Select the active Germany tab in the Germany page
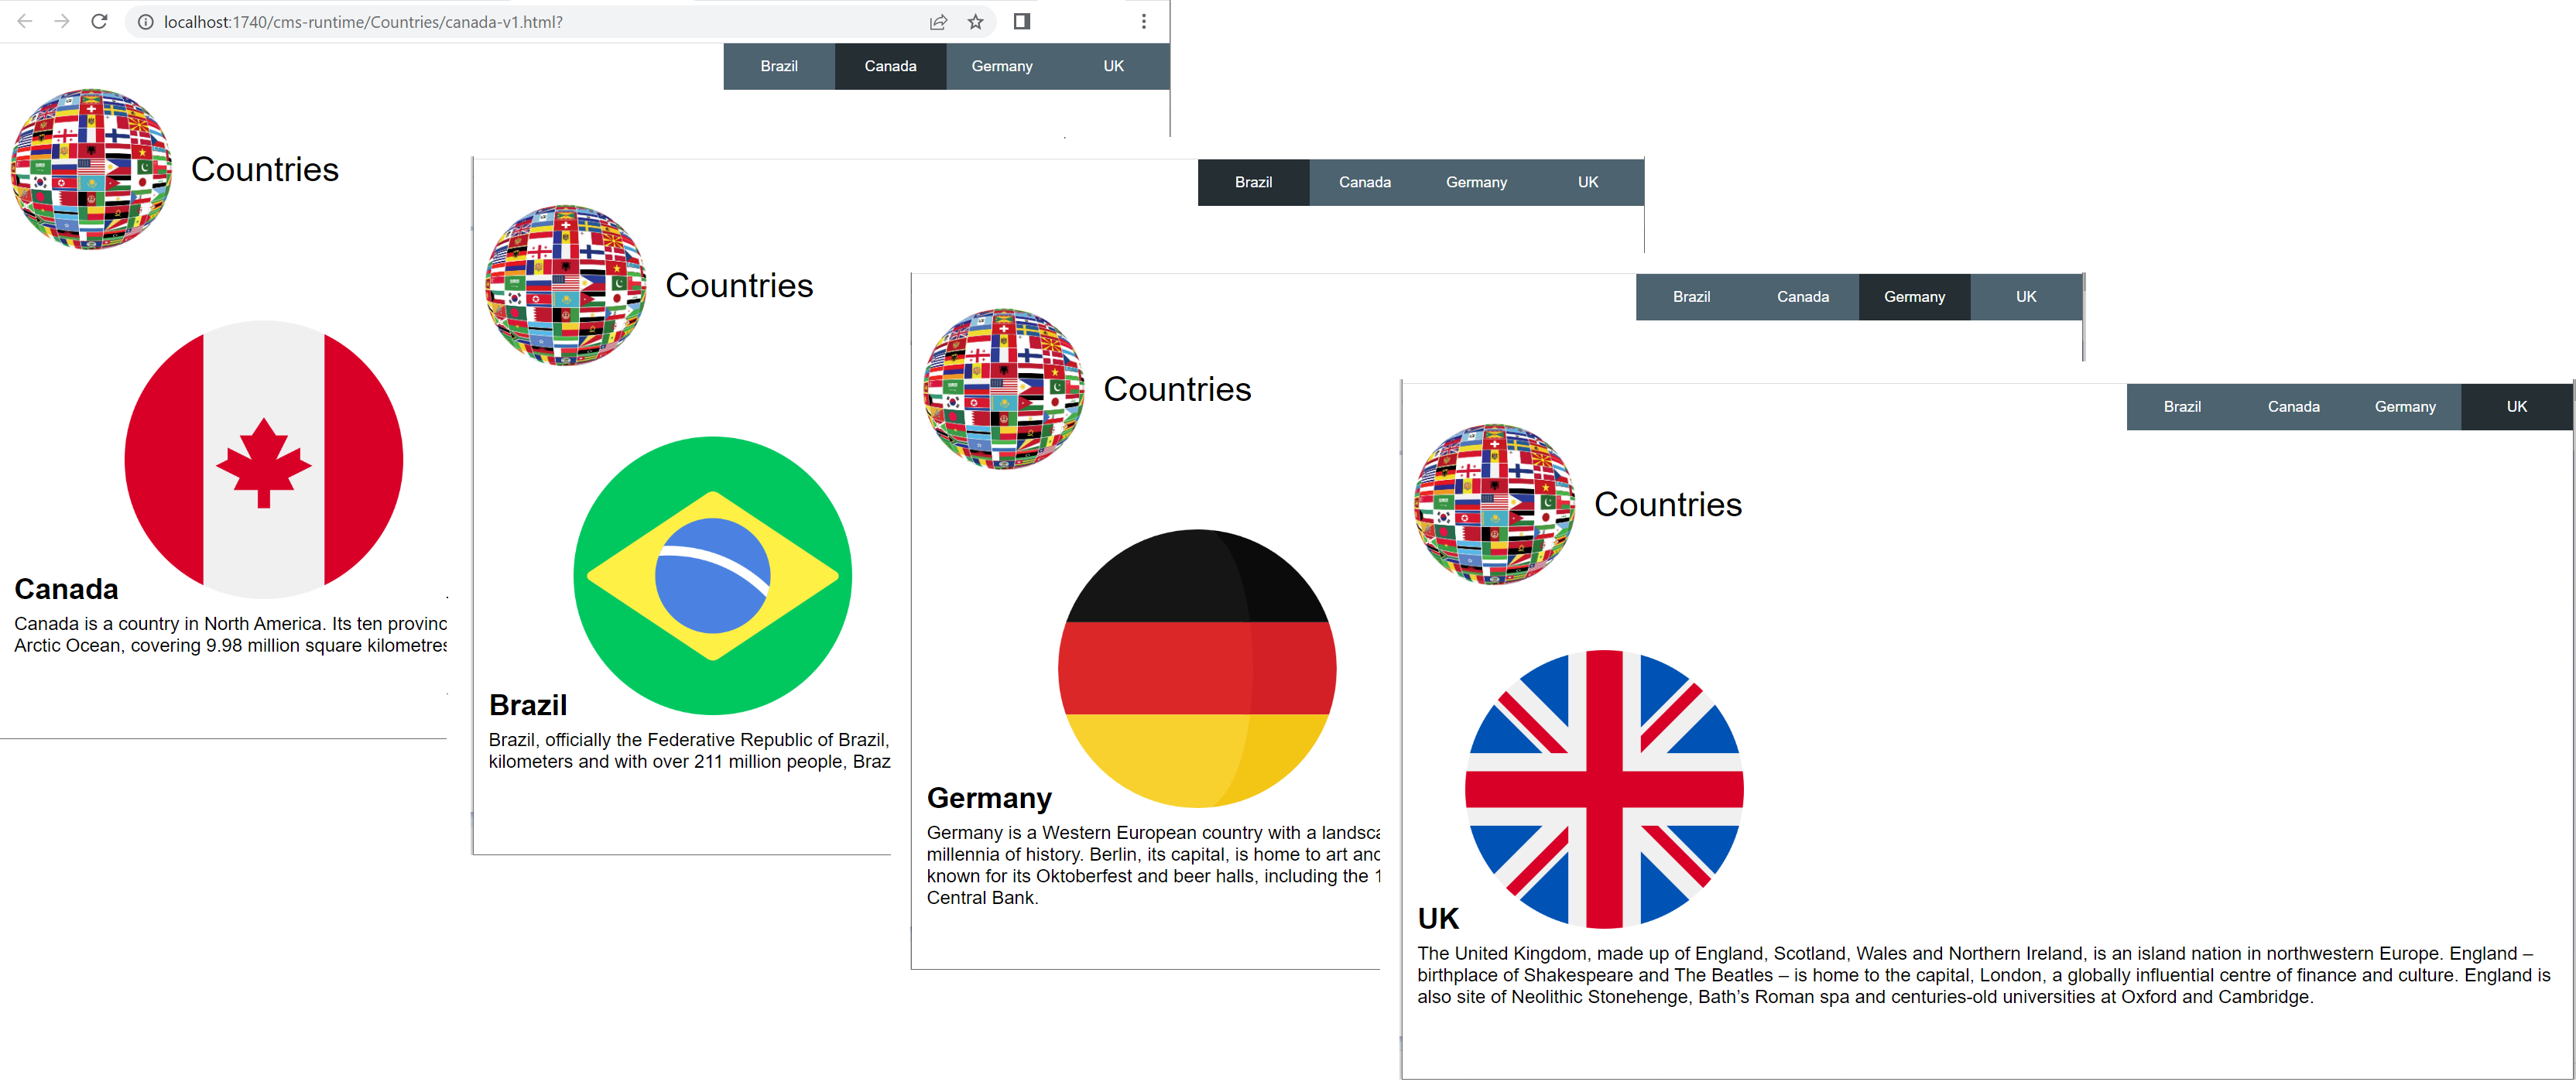The height and width of the screenshot is (1082, 2576). coord(1914,297)
